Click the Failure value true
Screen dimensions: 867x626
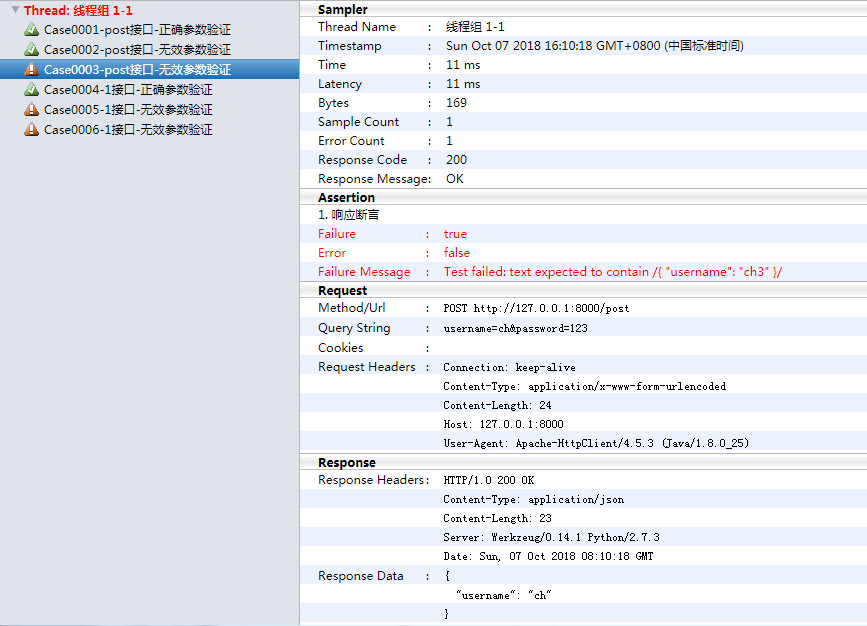(x=455, y=234)
